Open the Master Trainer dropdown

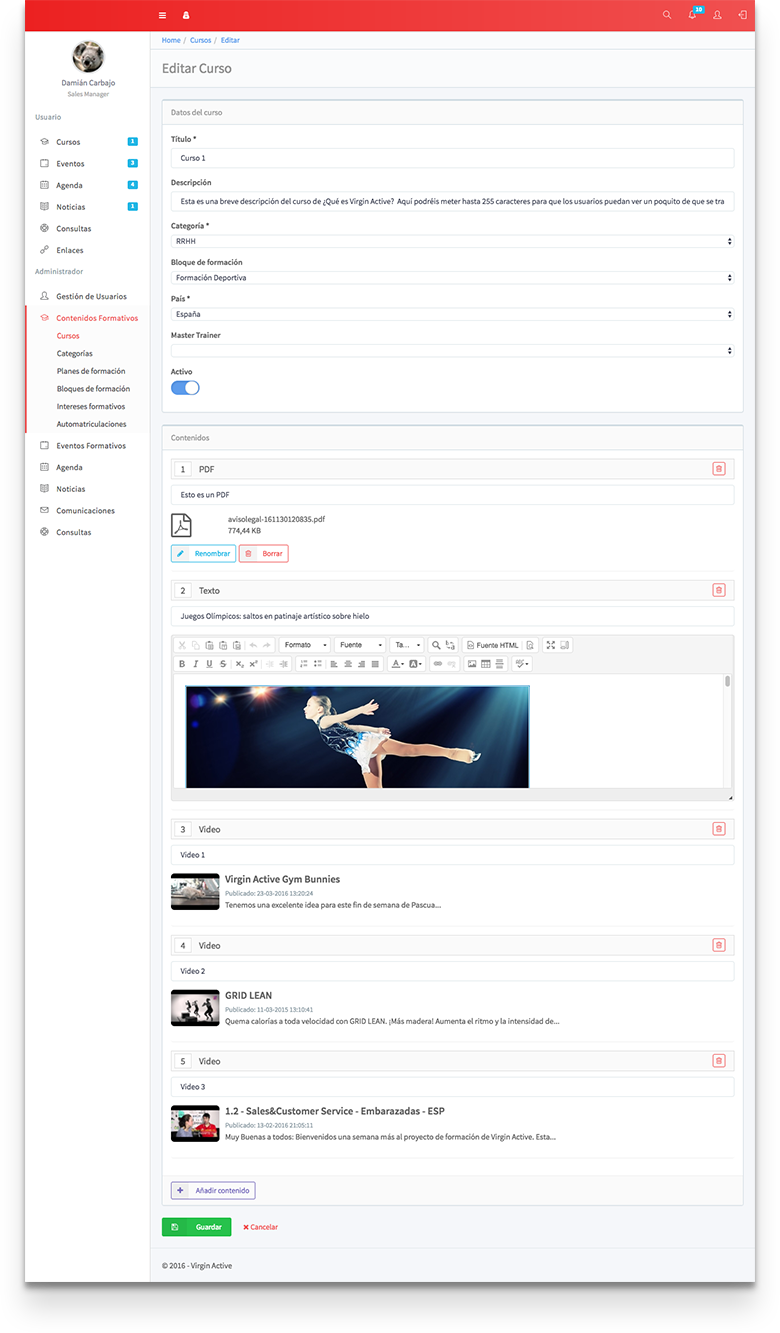[452, 351]
